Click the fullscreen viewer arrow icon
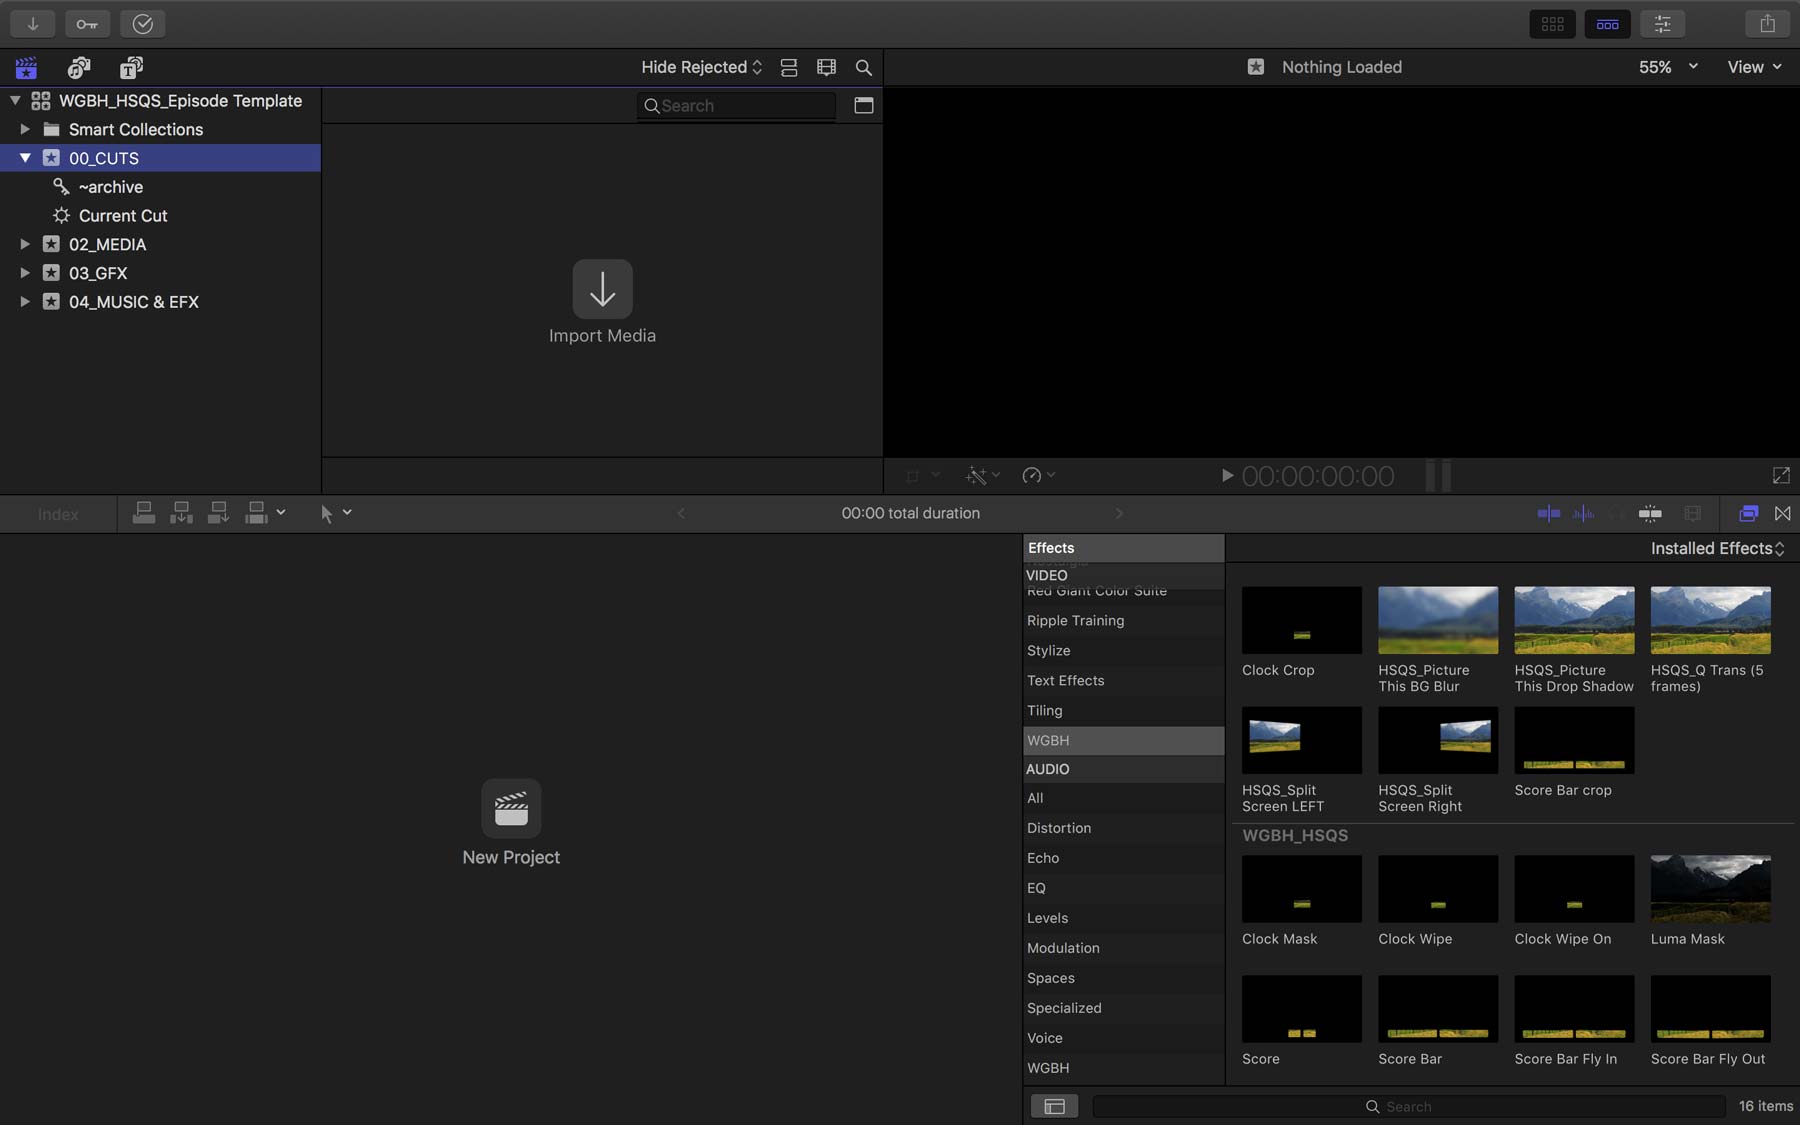This screenshot has width=1800, height=1125. click(x=1781, y=476)
